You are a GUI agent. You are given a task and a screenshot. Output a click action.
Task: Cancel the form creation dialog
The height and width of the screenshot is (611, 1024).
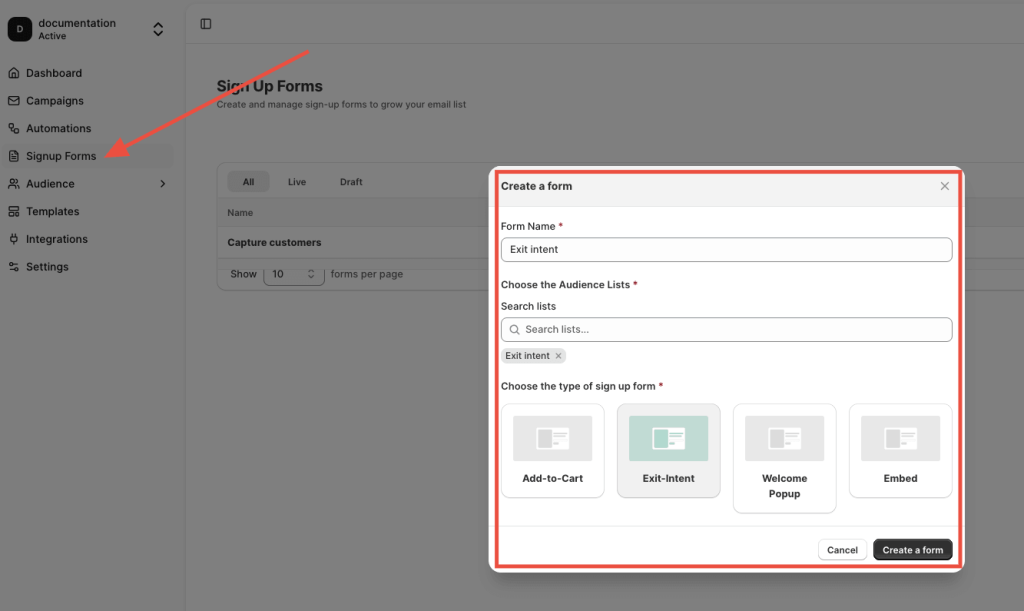(842, 549)
